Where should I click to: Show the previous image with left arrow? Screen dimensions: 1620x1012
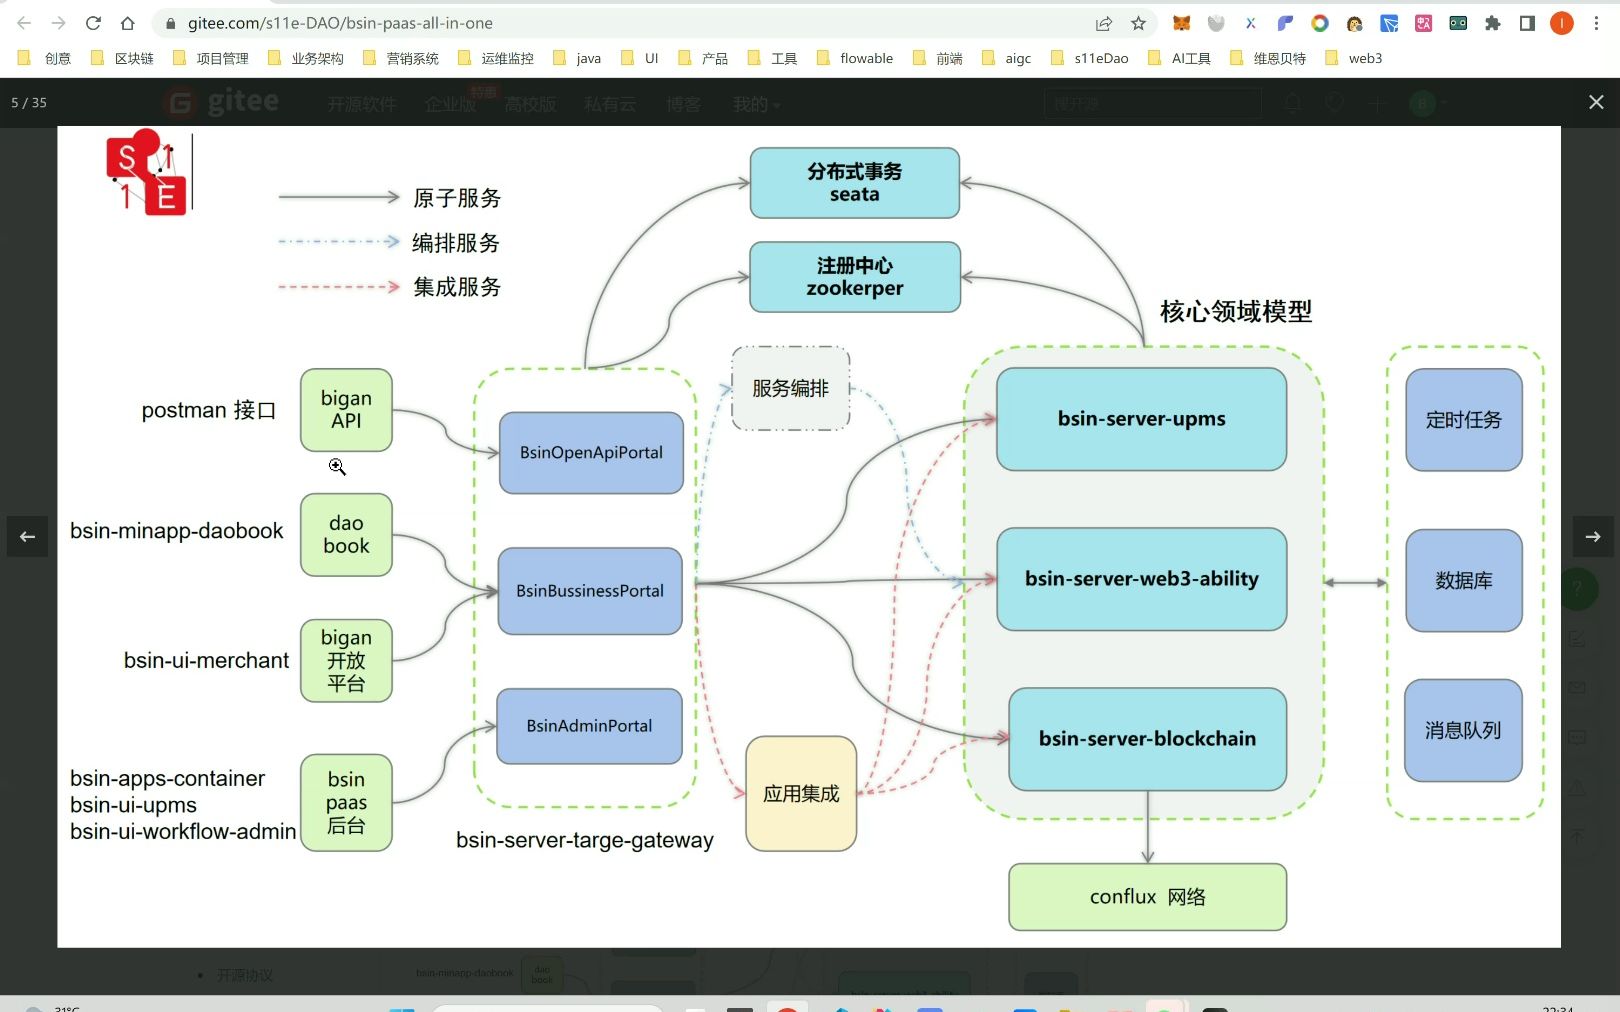(27, 537)
